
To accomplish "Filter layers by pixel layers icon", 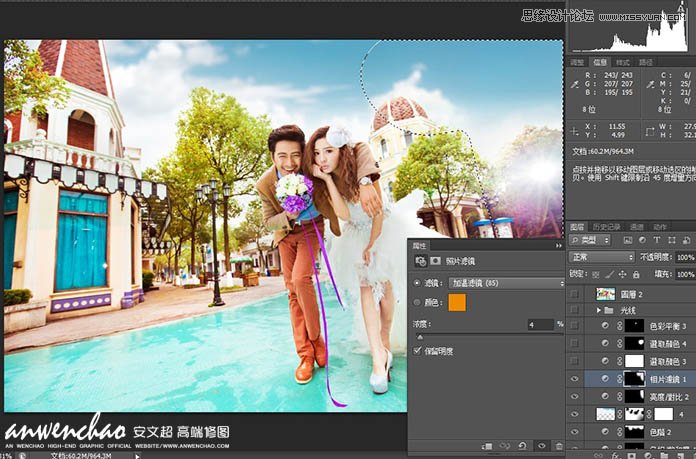I will point(628,240).
